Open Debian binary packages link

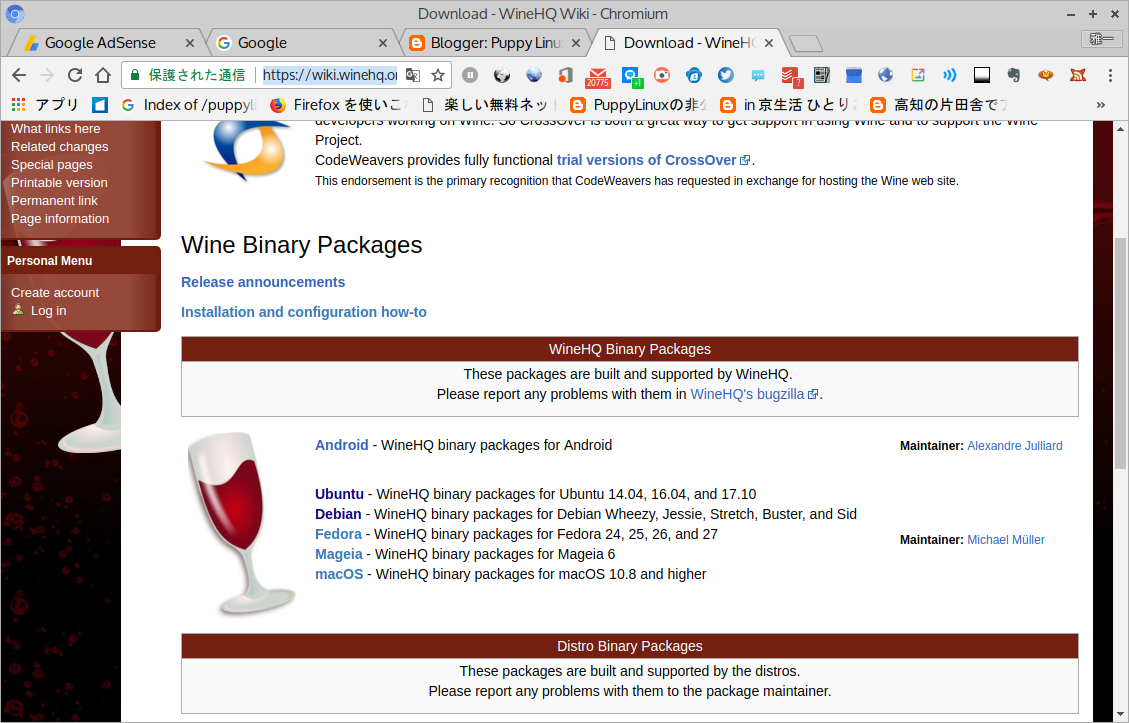point(338,514)
